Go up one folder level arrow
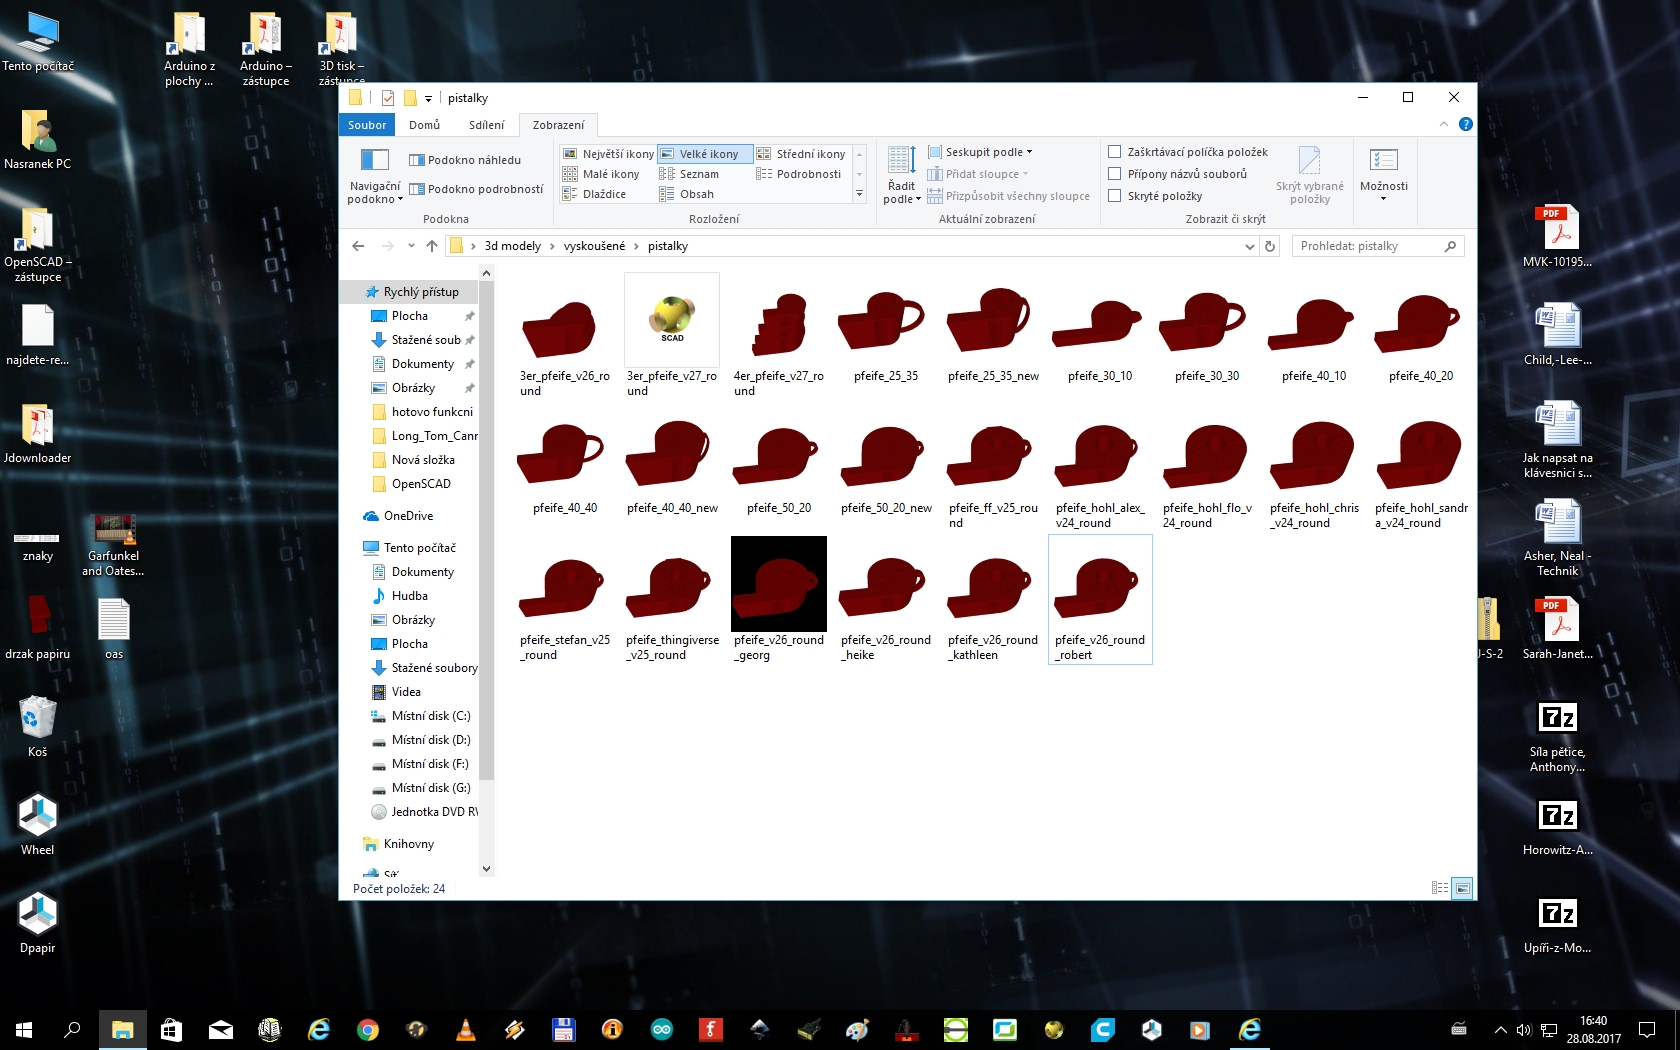The width and height of the screenshot is (1680, 1050). [x=432, y=246]
